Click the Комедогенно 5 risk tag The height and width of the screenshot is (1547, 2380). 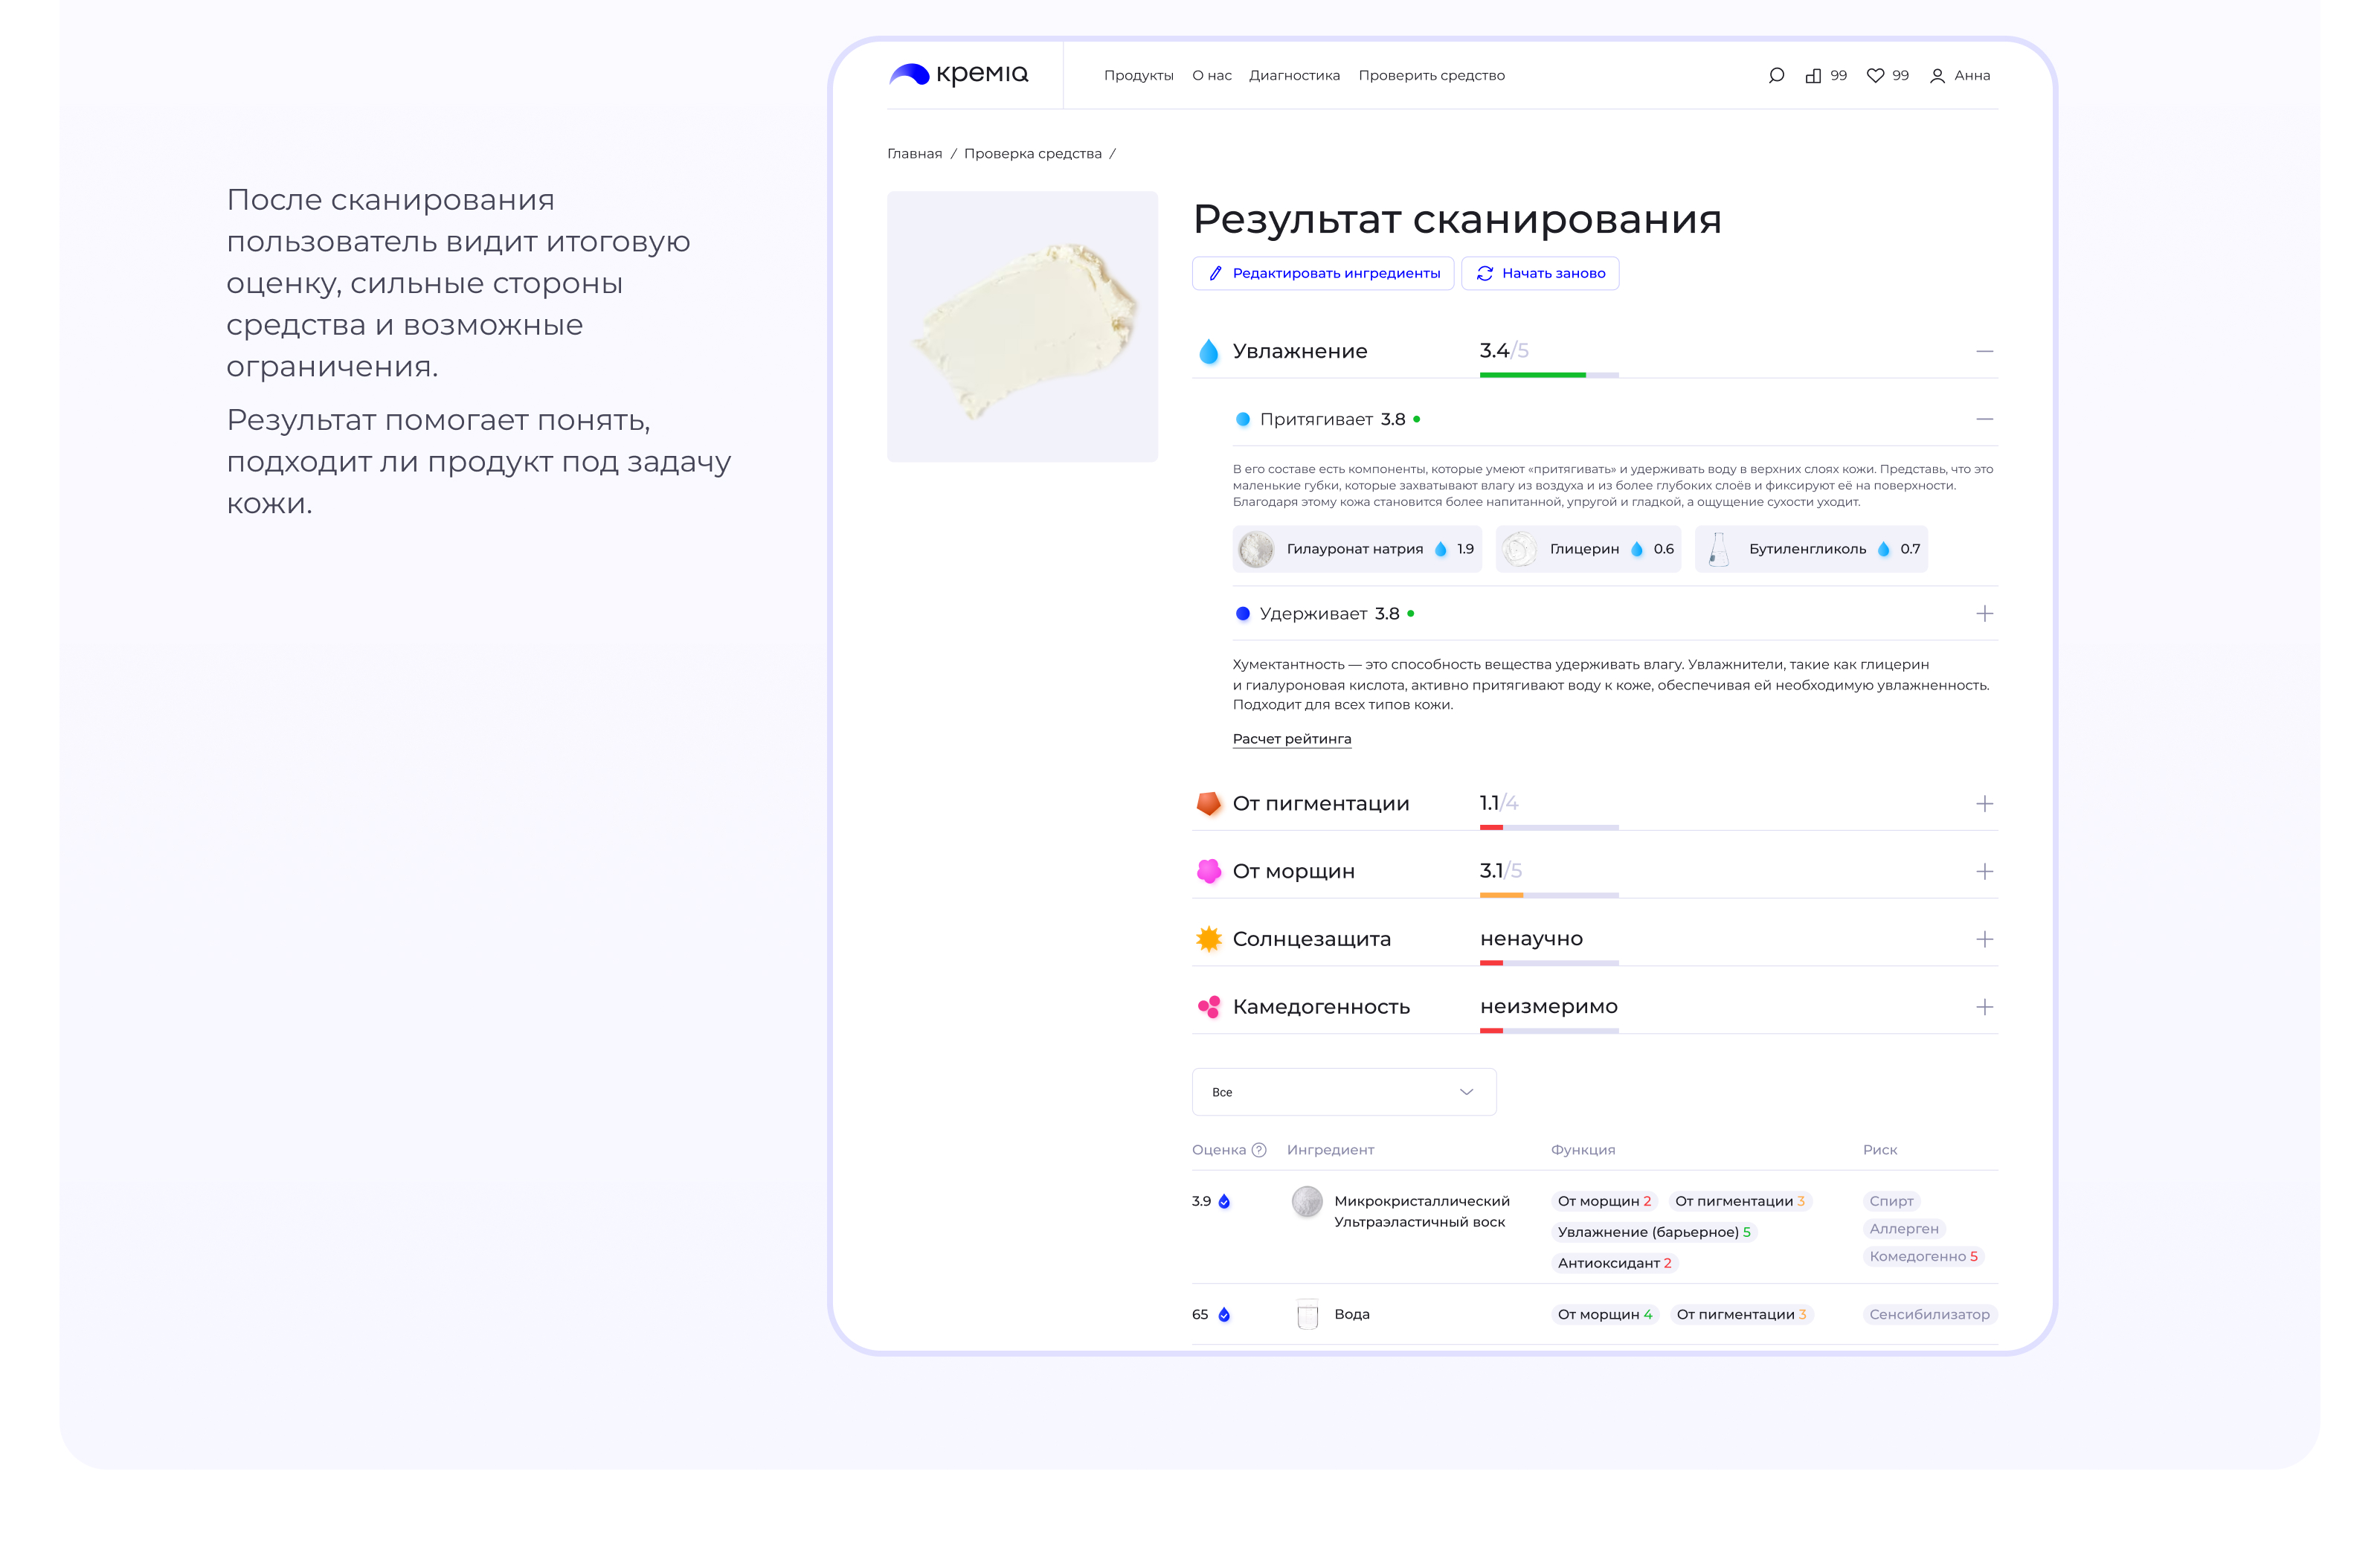click(1923, 1256)
